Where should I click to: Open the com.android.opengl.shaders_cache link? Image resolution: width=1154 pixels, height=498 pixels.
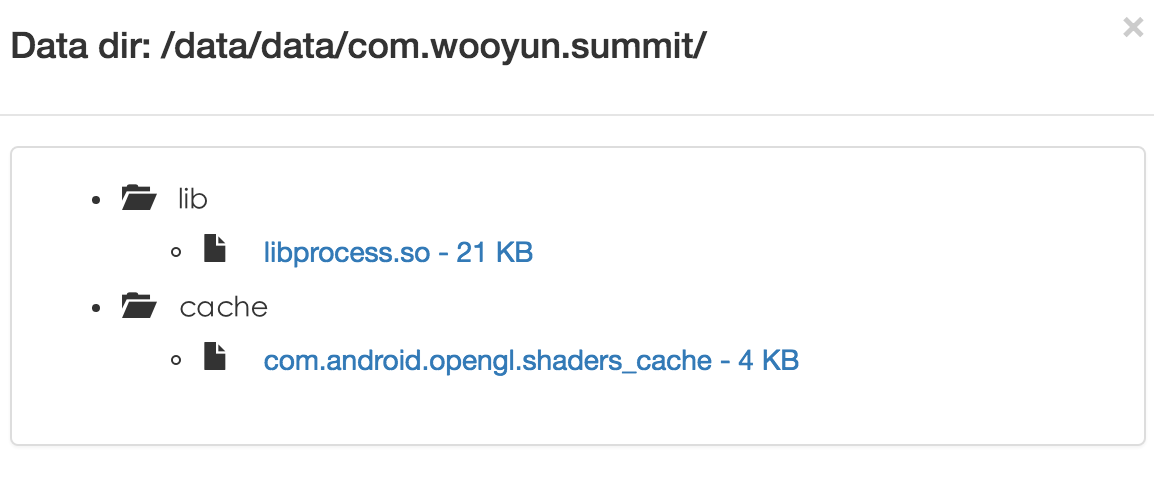487,360
